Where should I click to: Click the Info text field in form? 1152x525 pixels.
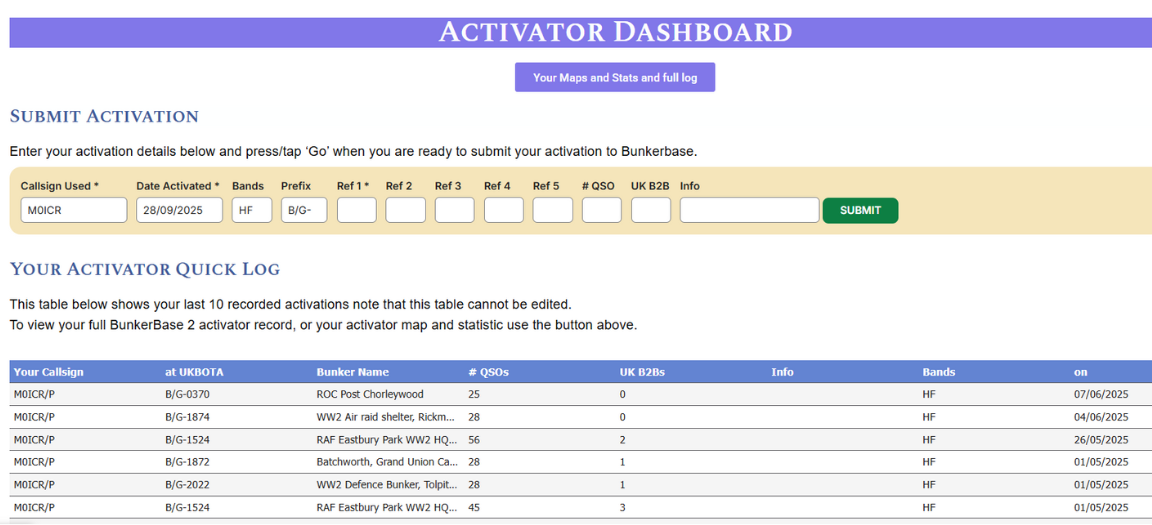pos(749,210)
